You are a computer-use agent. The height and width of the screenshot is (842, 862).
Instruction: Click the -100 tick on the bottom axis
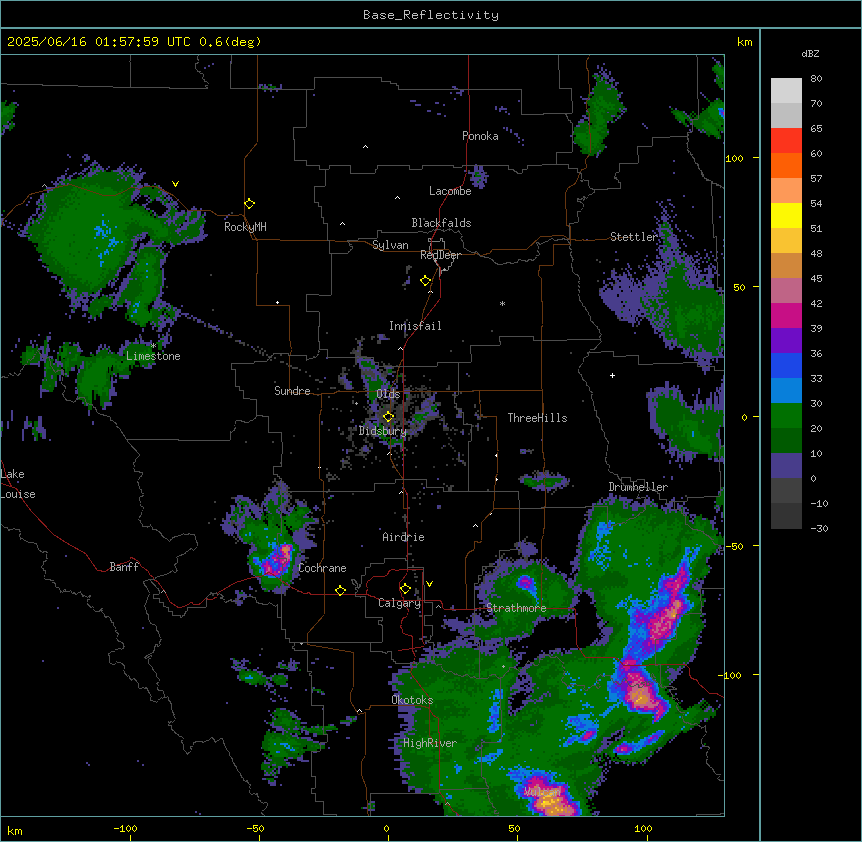(125, 828)
